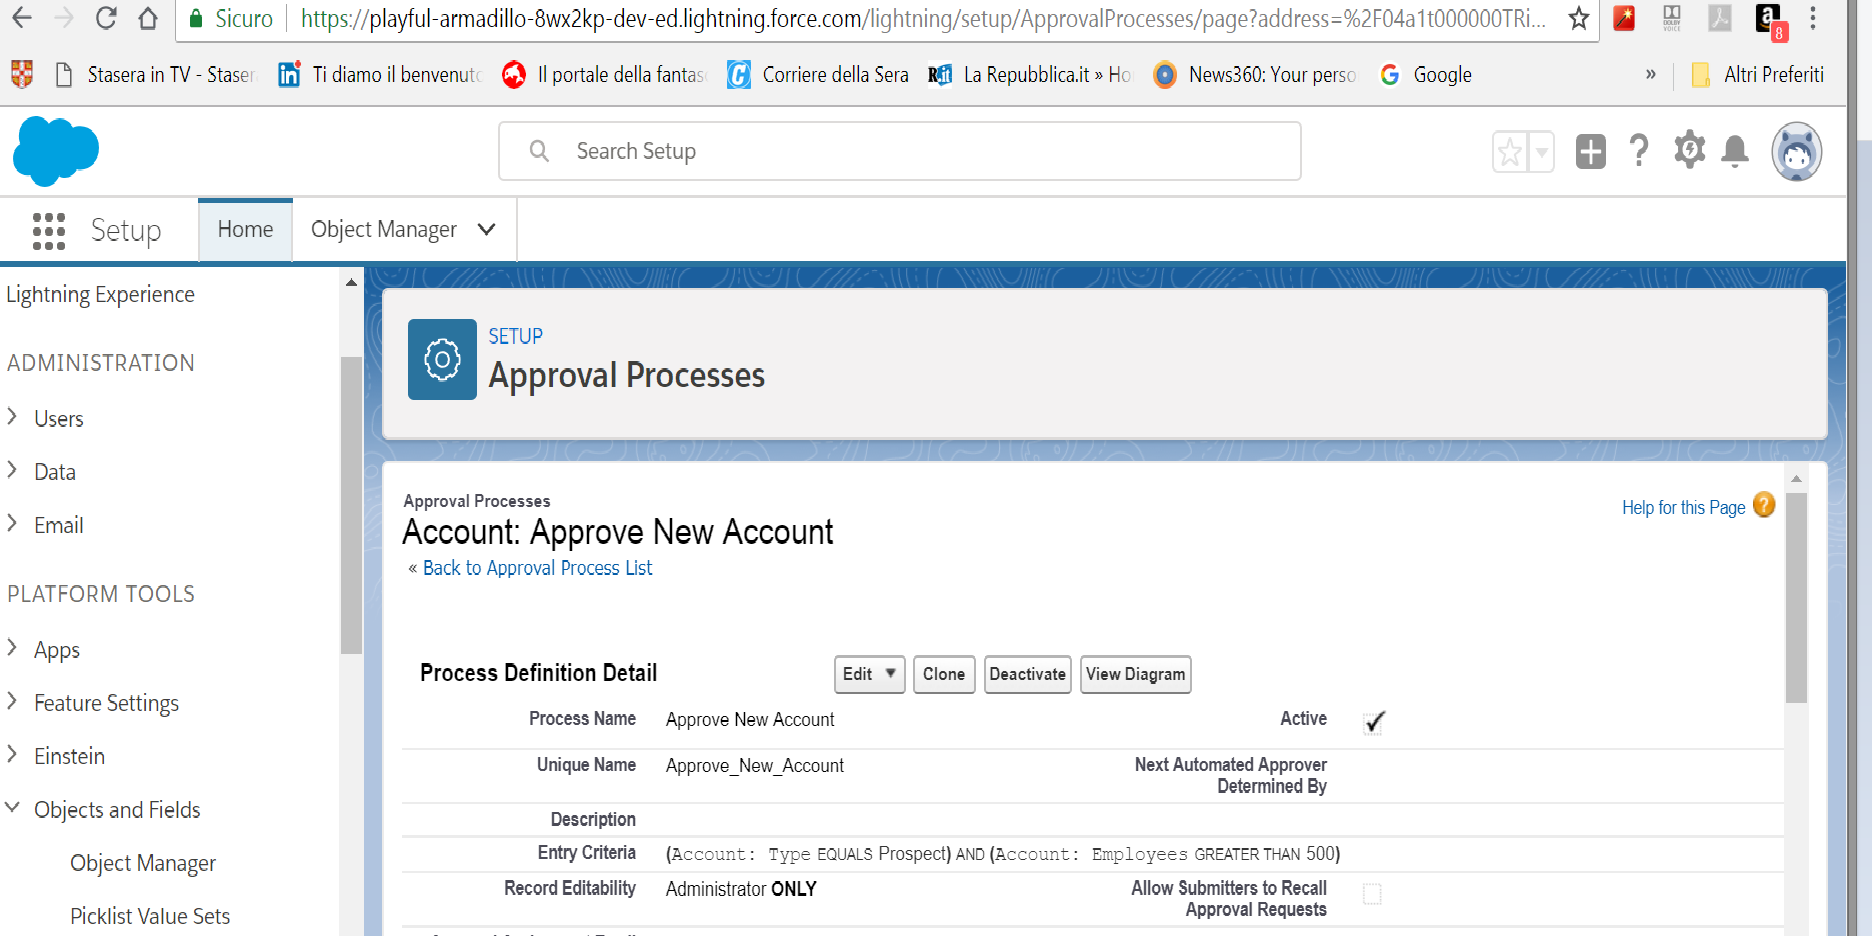Click the setup sidebar scrollbar thumb

click(351, 505)
